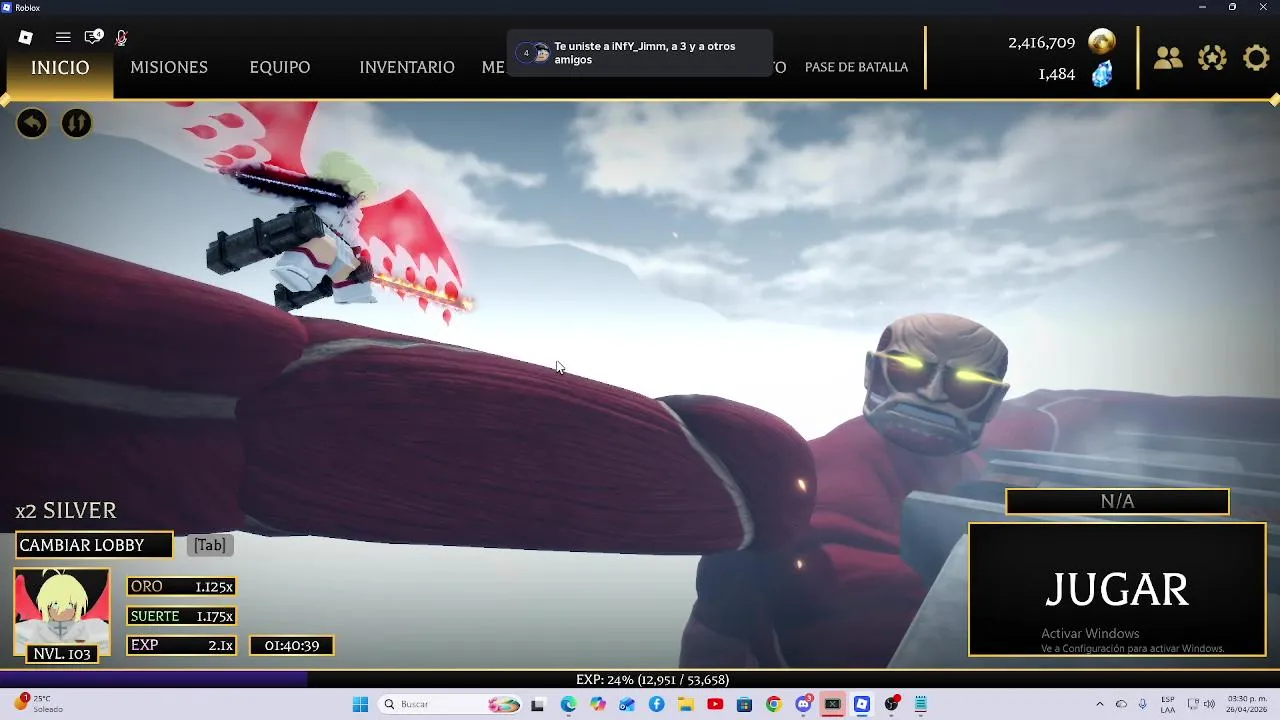Click the EXP 24% progress bar

tap(640, 679)
